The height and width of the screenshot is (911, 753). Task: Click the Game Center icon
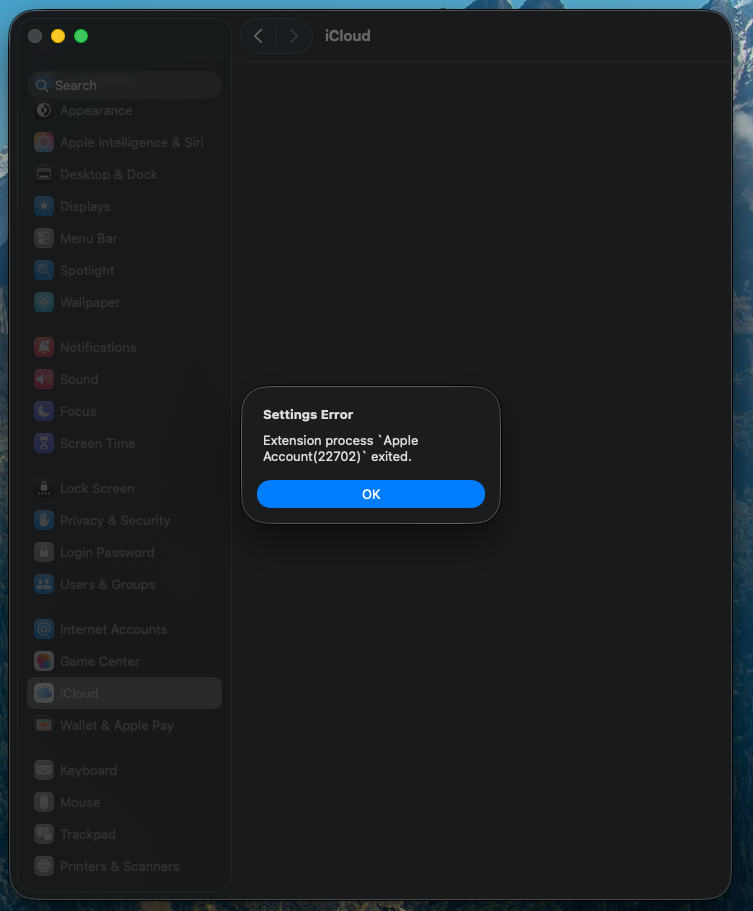click(x=44, y=661)
